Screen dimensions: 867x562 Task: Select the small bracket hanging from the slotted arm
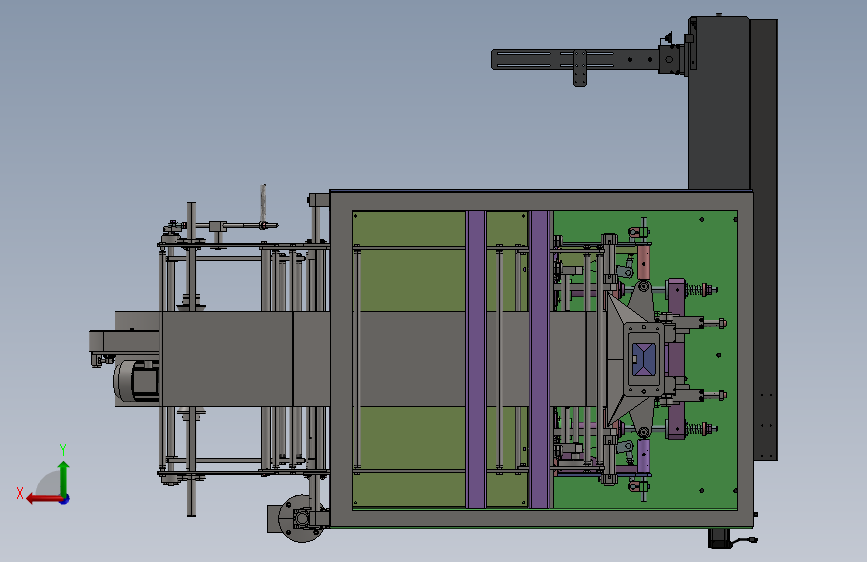579,69
